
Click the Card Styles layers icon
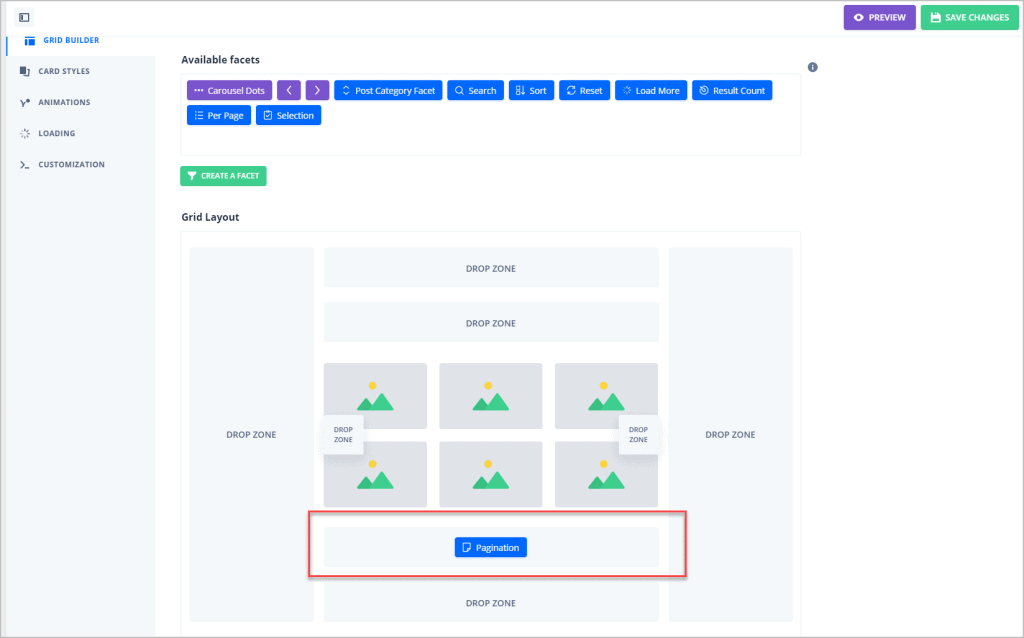pyautogui.click(x=23, y=71)
